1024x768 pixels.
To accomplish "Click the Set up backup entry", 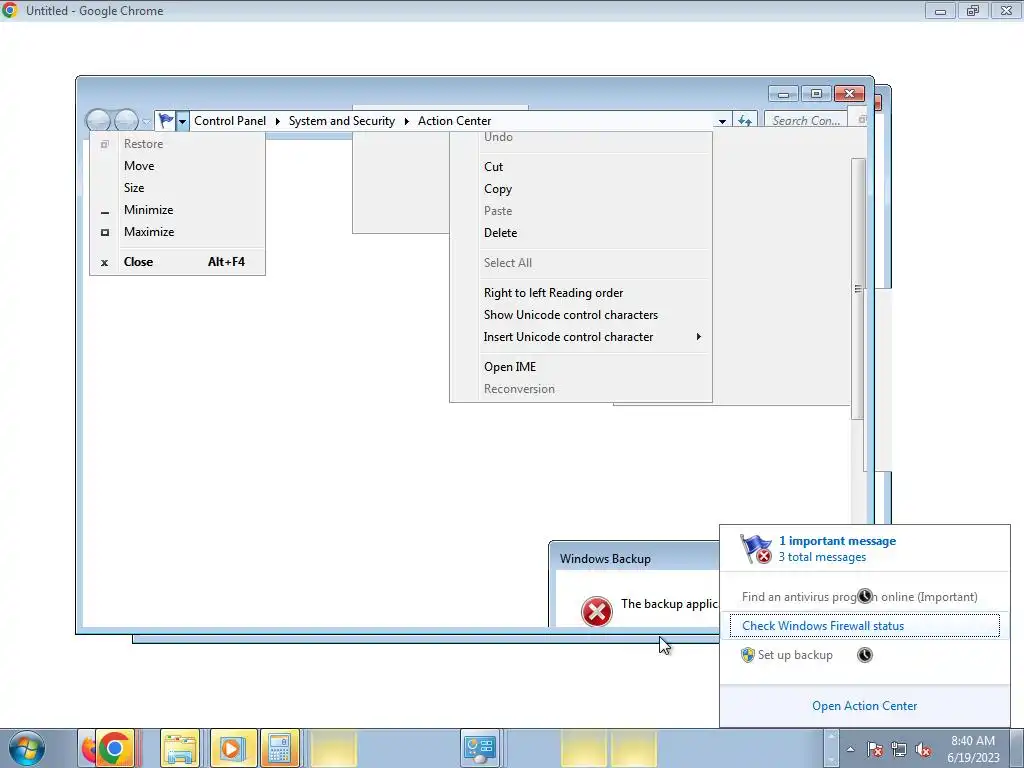I will (x=795, y=655).
